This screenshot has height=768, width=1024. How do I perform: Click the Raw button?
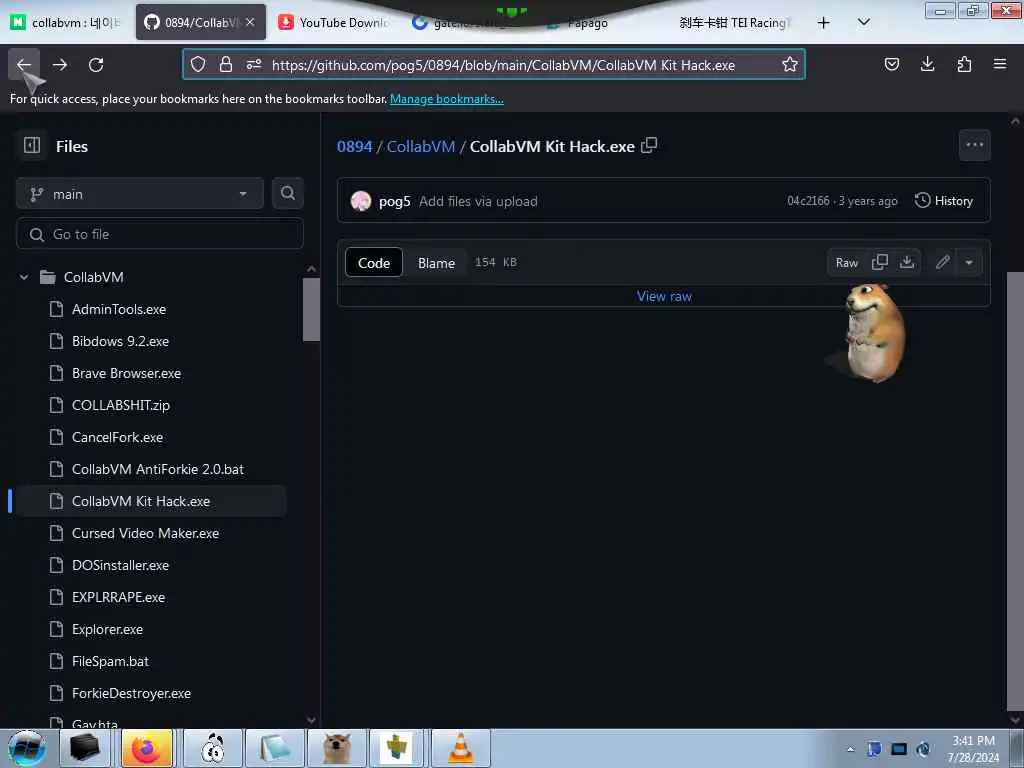846,263
